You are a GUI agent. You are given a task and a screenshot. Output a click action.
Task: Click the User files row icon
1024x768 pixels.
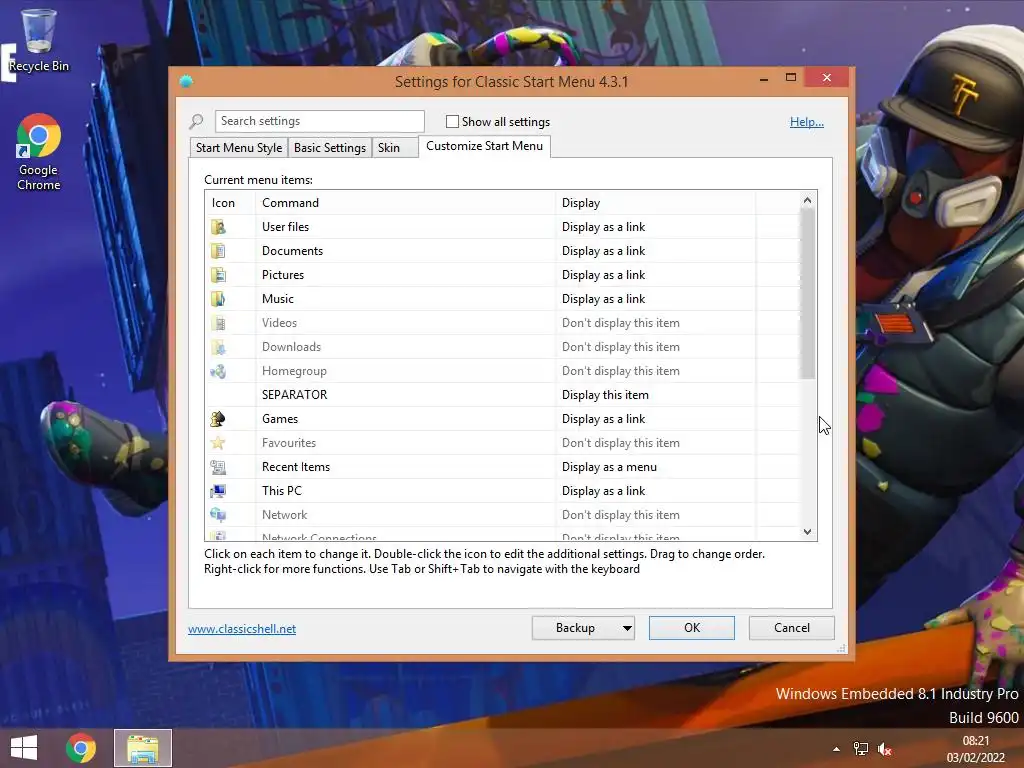coord(218,227)
